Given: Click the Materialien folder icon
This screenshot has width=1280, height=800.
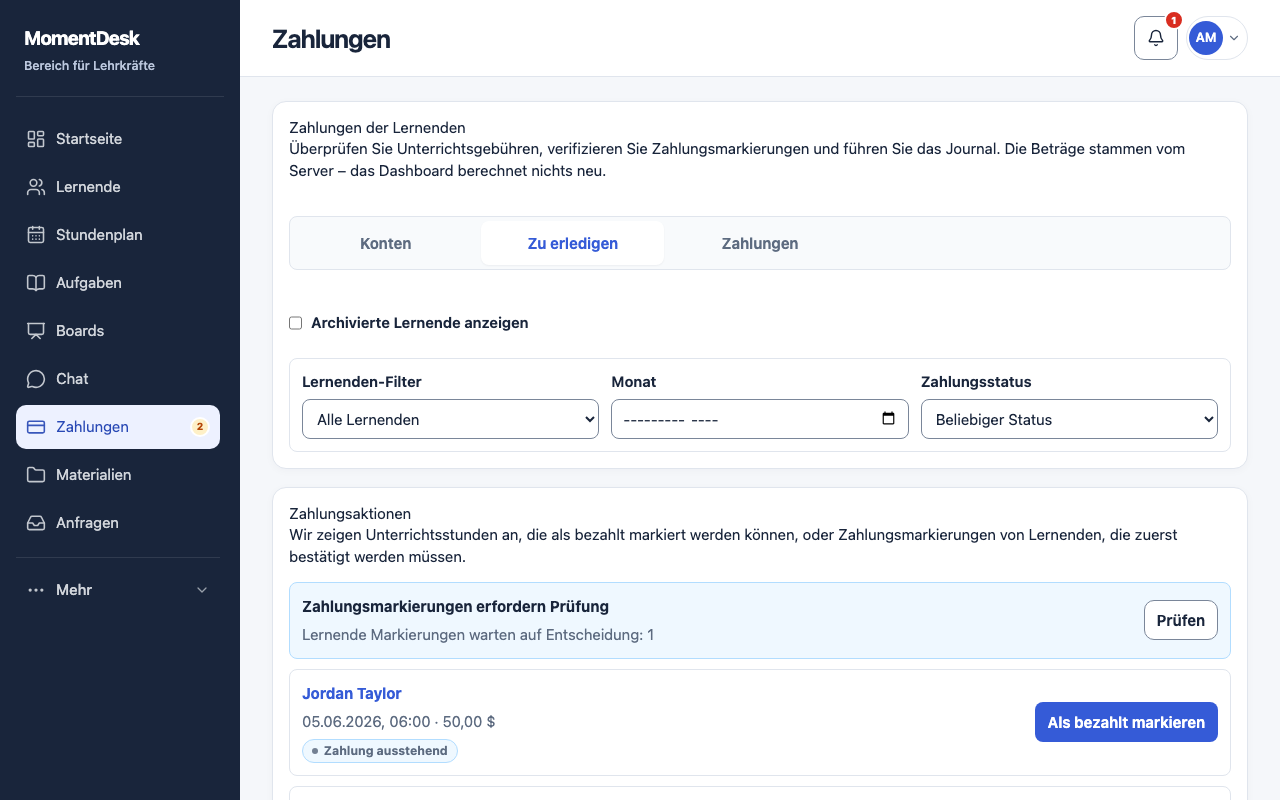Looking at the screenshot, I should (x=36, y=475).
